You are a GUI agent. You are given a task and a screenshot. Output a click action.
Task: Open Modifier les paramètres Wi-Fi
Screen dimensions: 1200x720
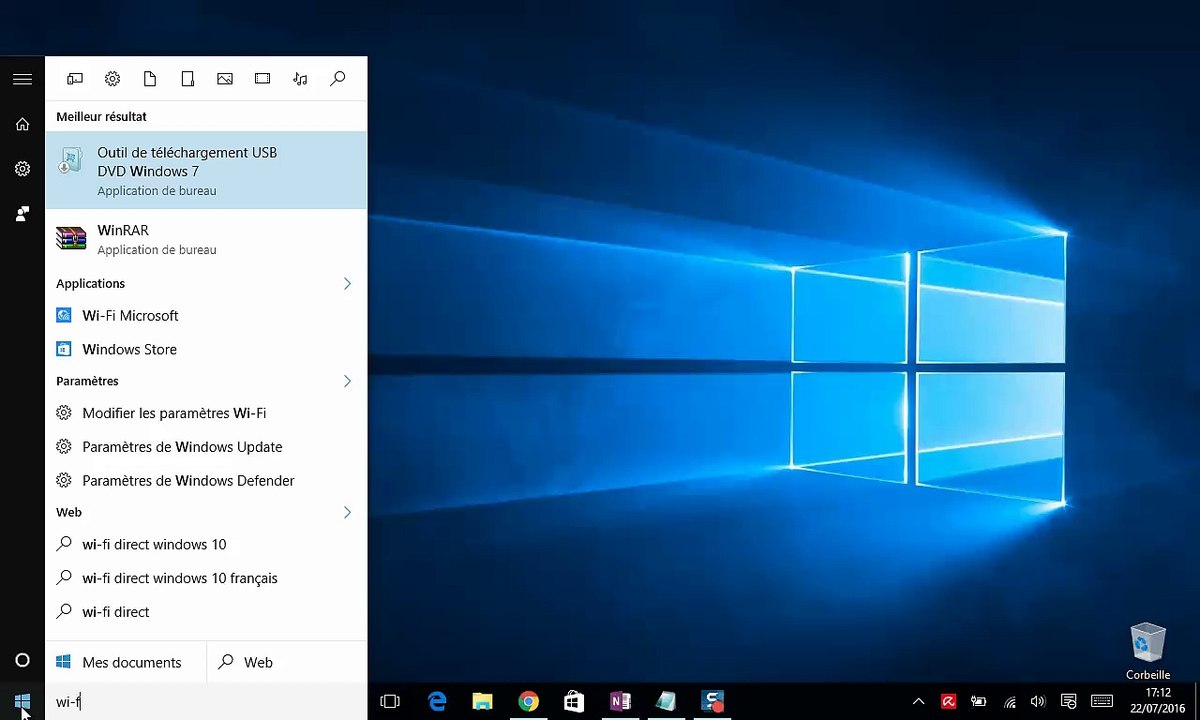pyautogui.click(x=206, y=413)
